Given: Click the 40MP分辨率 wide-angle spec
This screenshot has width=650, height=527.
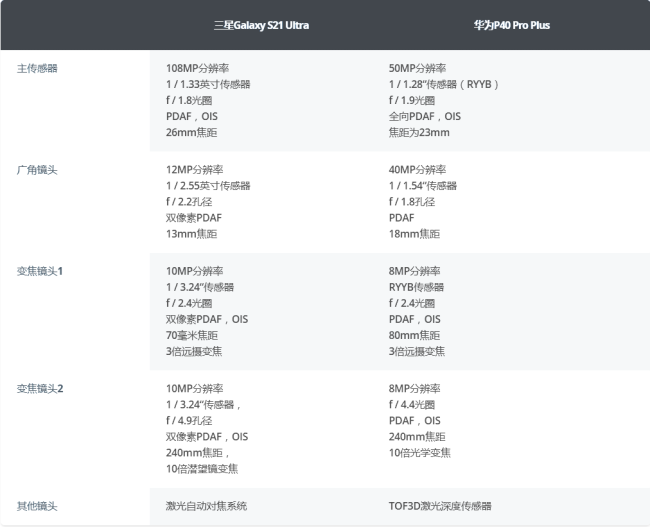Looking at the screenshot, I should tap(417, 170).
